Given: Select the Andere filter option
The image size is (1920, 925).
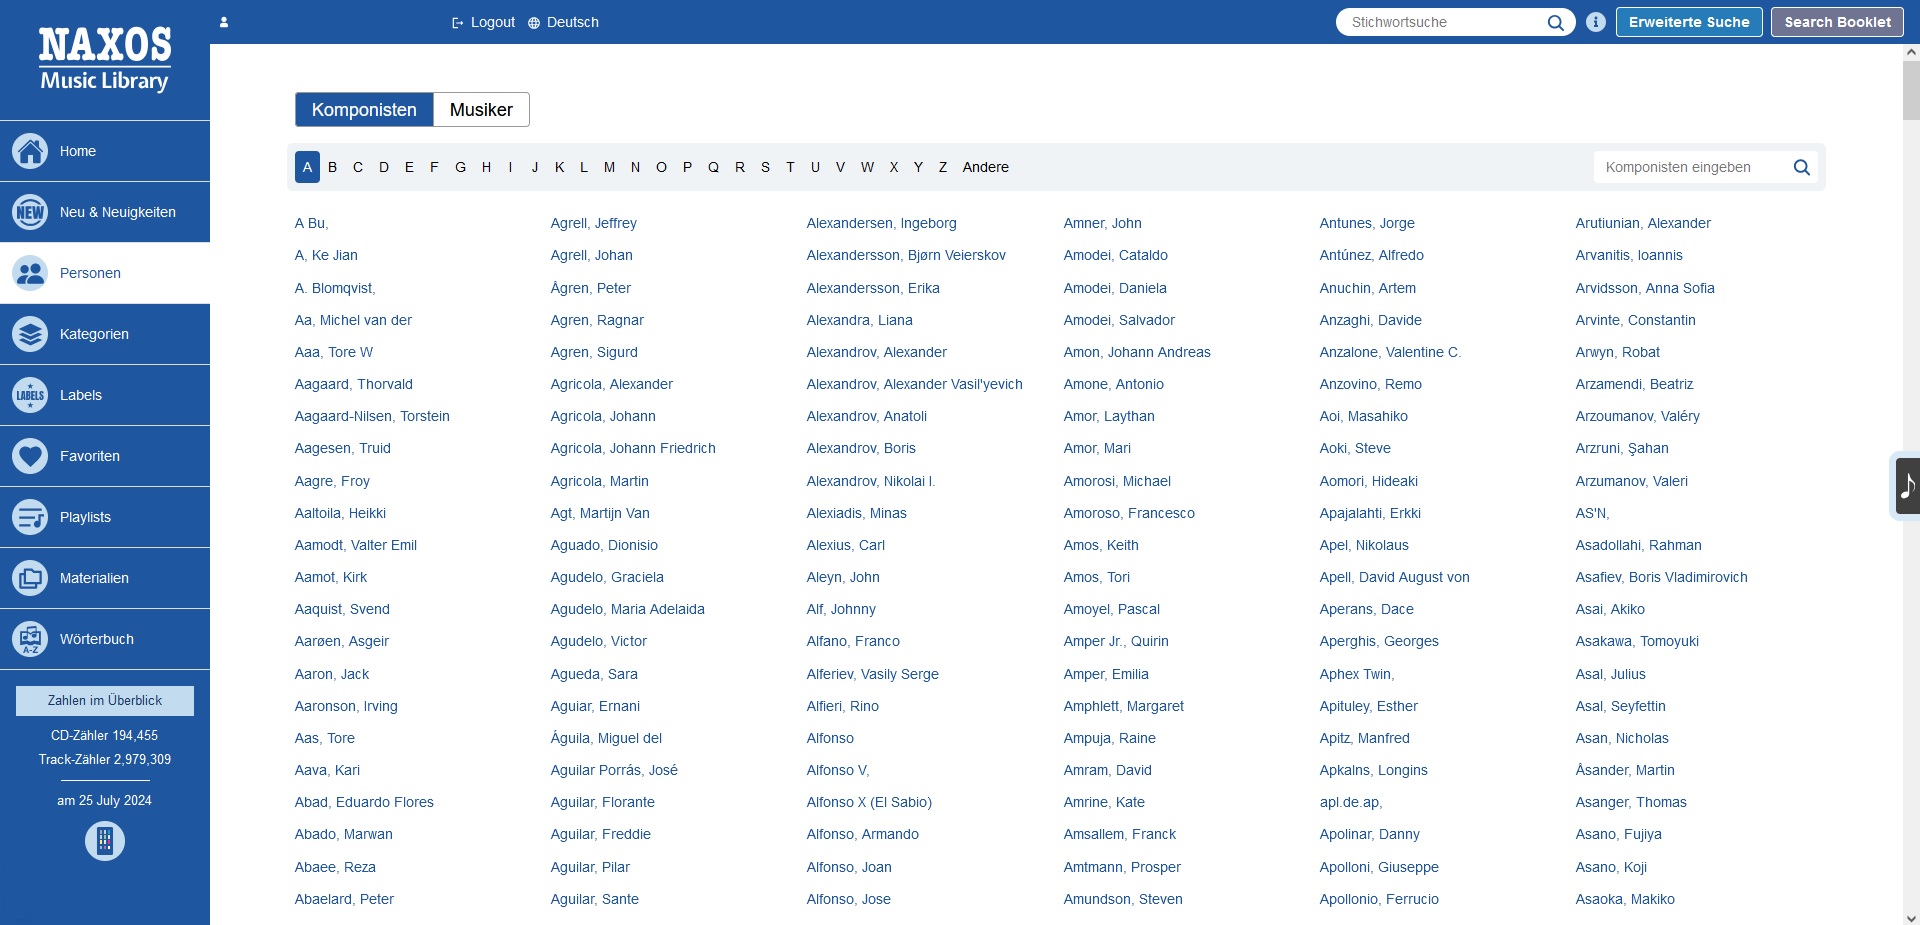Looking at the screenshot, I should [985, 167].
